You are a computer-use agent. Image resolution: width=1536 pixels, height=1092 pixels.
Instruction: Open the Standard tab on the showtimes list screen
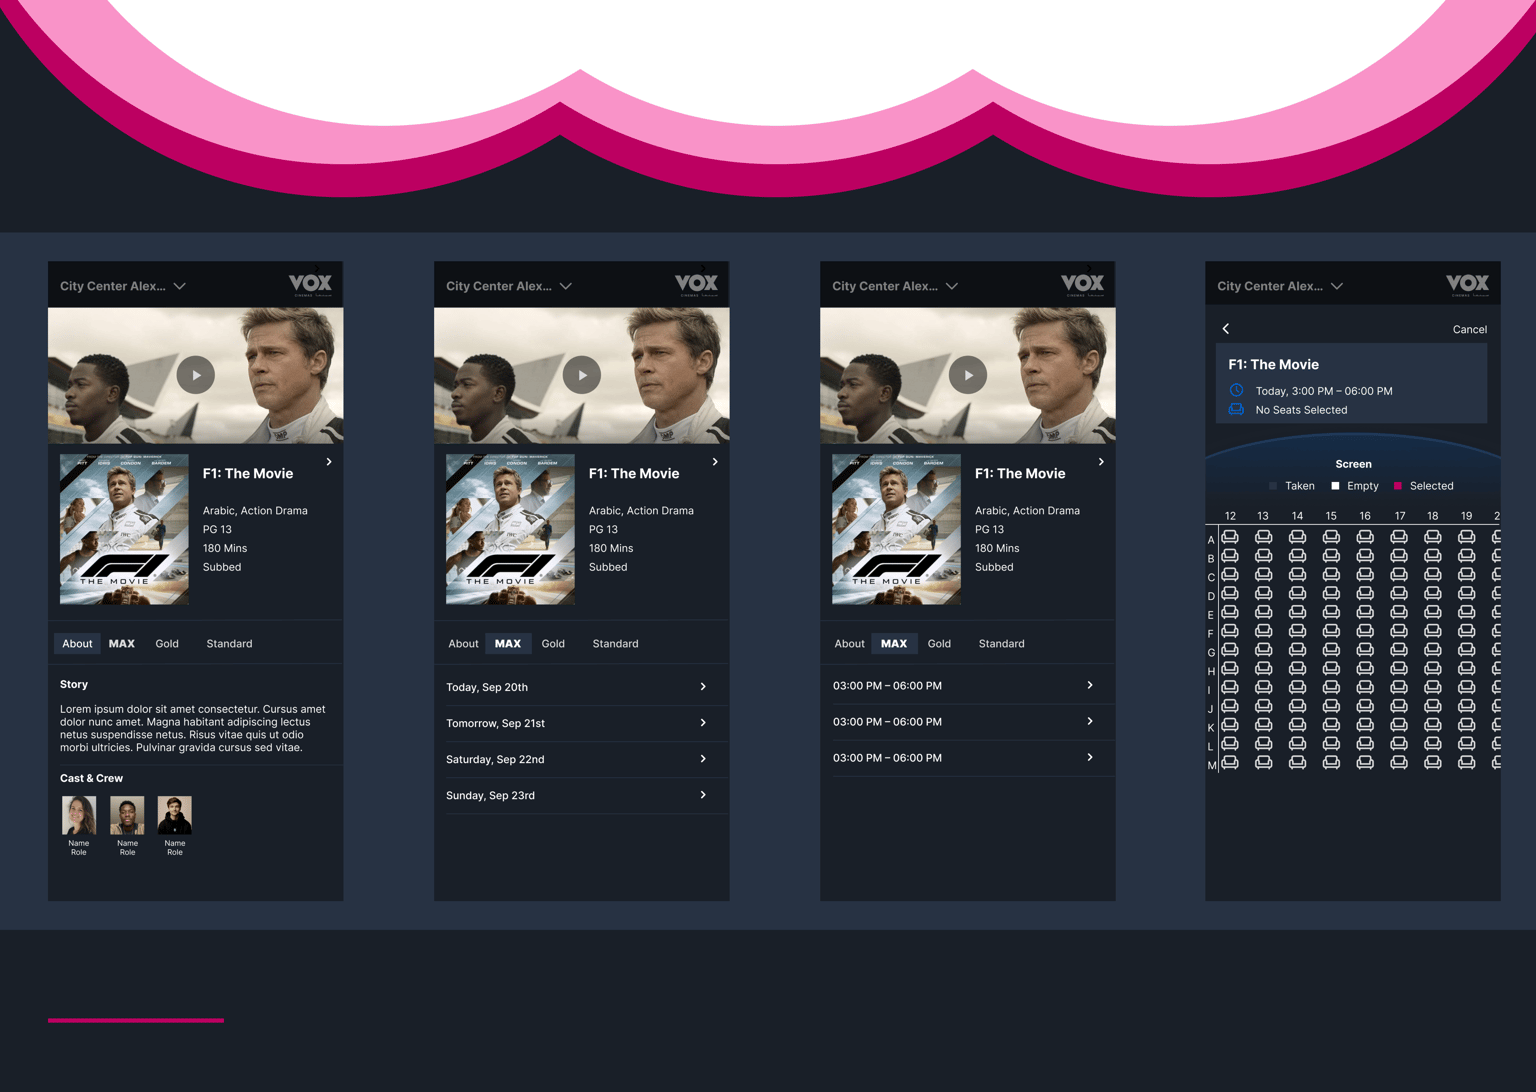(x=1001, y=644)
